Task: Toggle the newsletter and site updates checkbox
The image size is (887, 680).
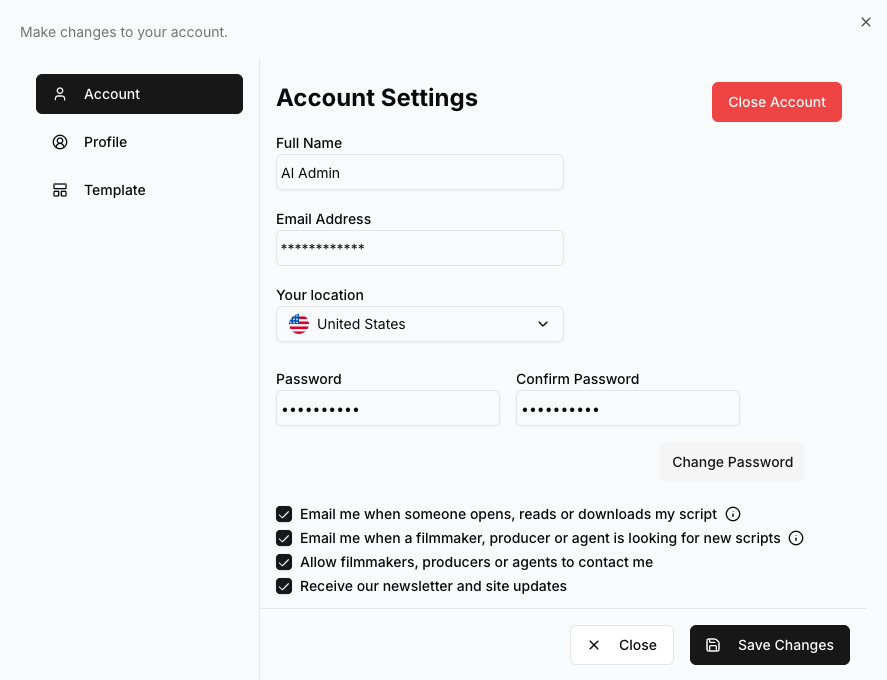Action: tap(284, 586)
